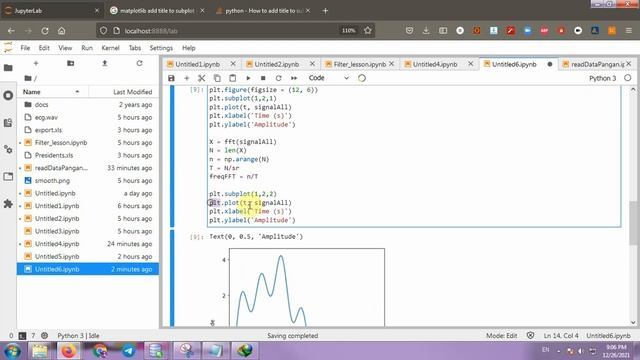Switch to python How to add title browser tab
The image size is (640, 360).
pyautogui.click(x=263, y=11)
